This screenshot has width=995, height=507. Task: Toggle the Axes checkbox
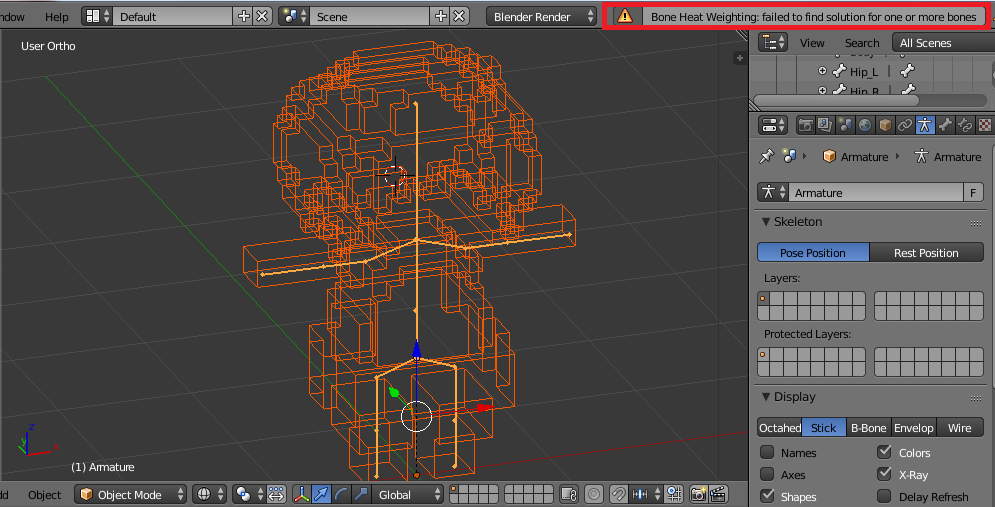767,474
